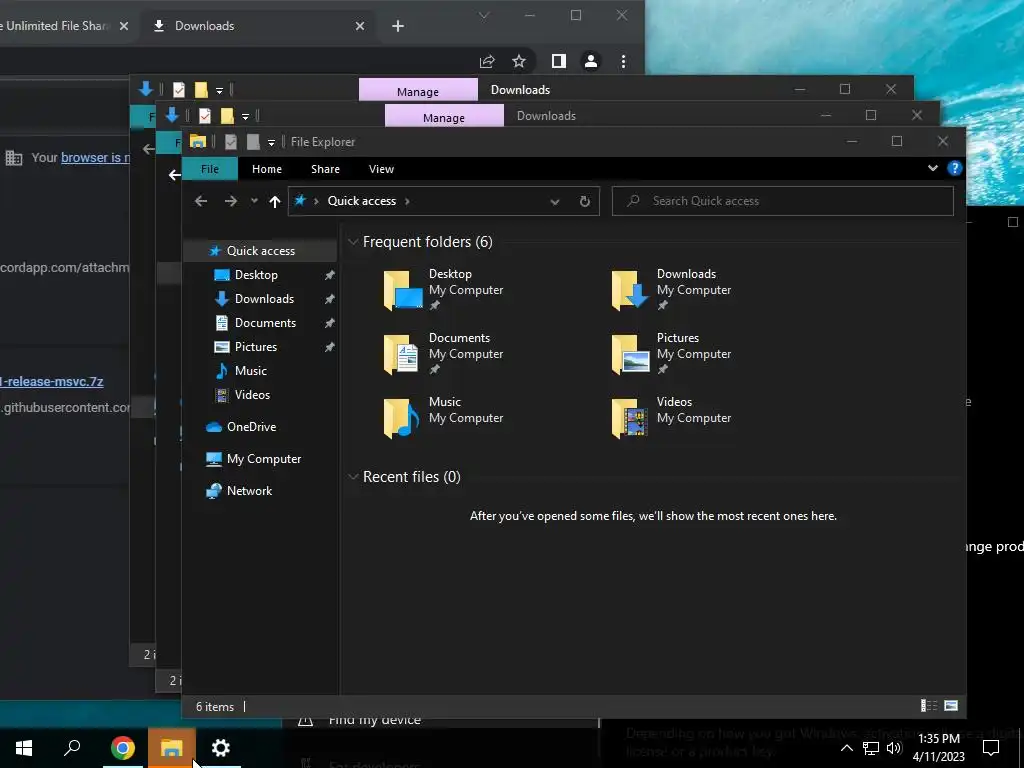Screen dimensions: 1024x768
Task: Select the Videos folder icon in Frequent folders
Action: click(630, 418)
